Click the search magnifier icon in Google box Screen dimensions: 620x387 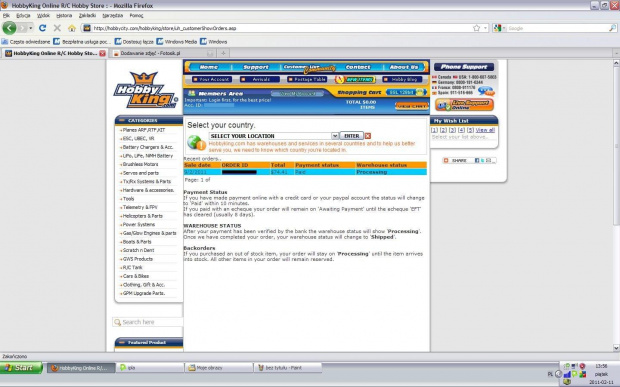[612, 28]
